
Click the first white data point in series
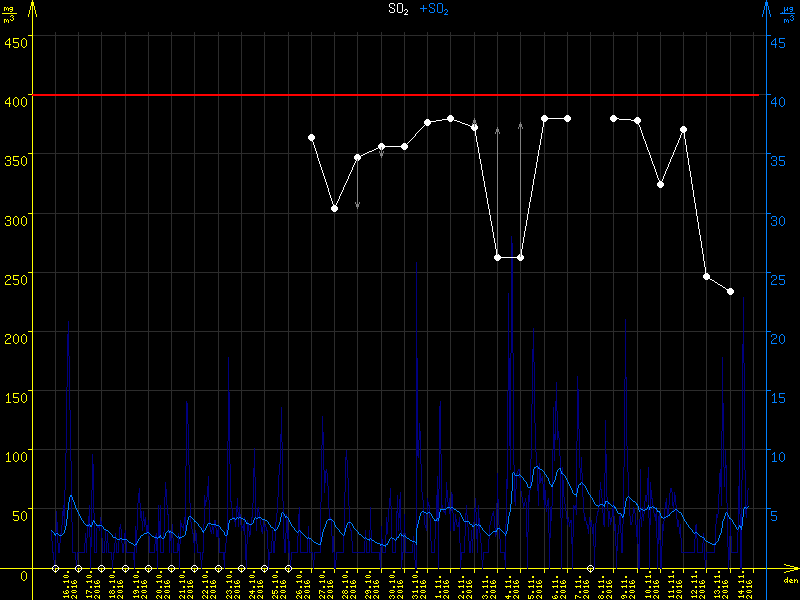tap(311, 137)
